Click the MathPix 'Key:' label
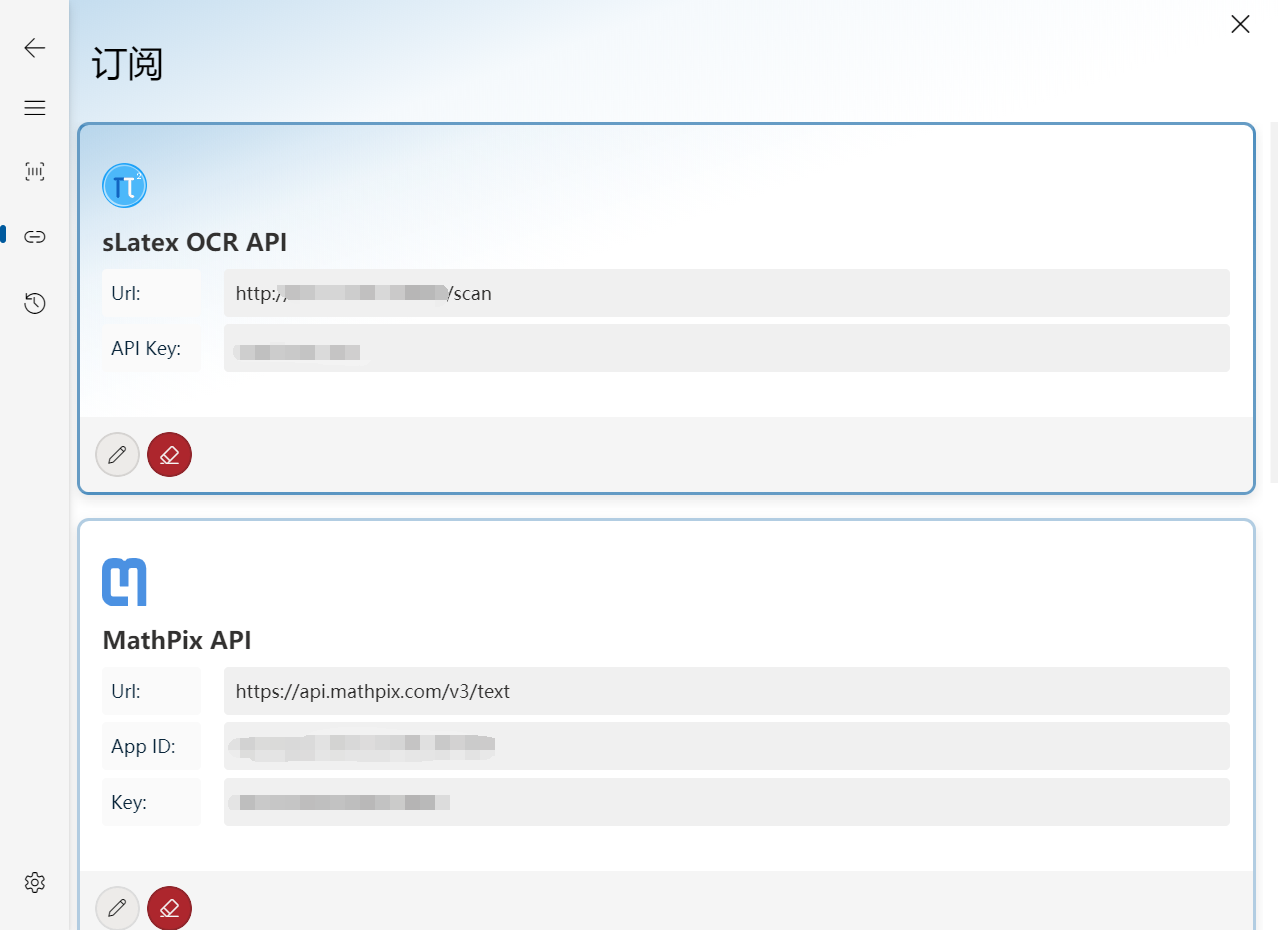This screenshot has height=930, width=1278. 129,802
